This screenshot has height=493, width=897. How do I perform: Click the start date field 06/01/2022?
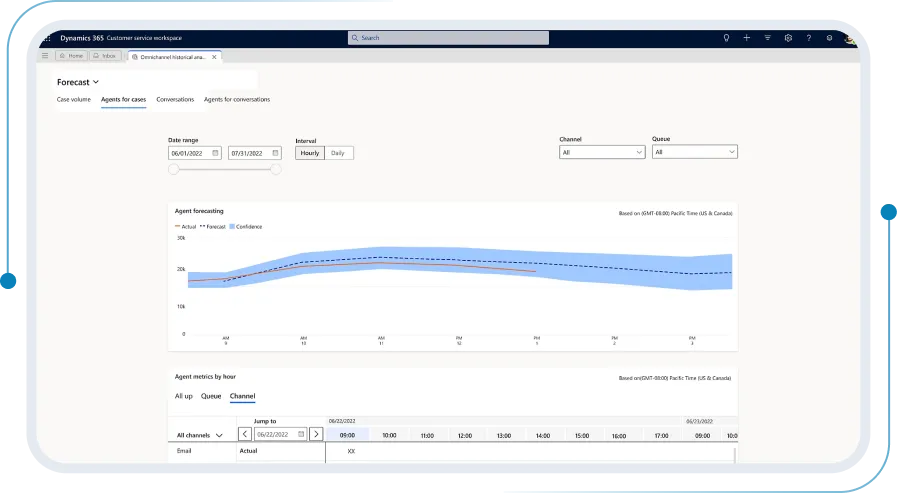click(x=195, y=153)
